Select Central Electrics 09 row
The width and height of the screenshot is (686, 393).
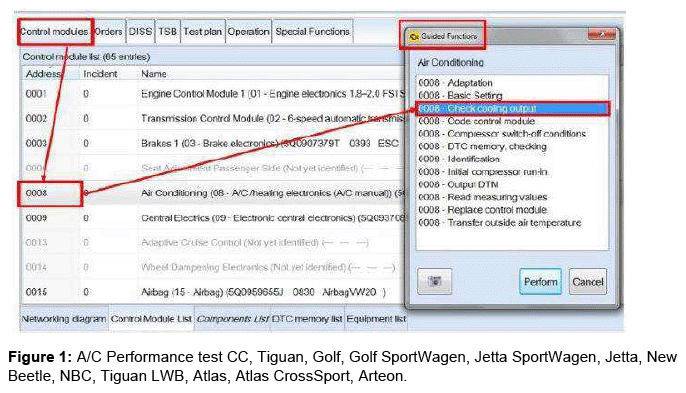[x=213, y=218]
